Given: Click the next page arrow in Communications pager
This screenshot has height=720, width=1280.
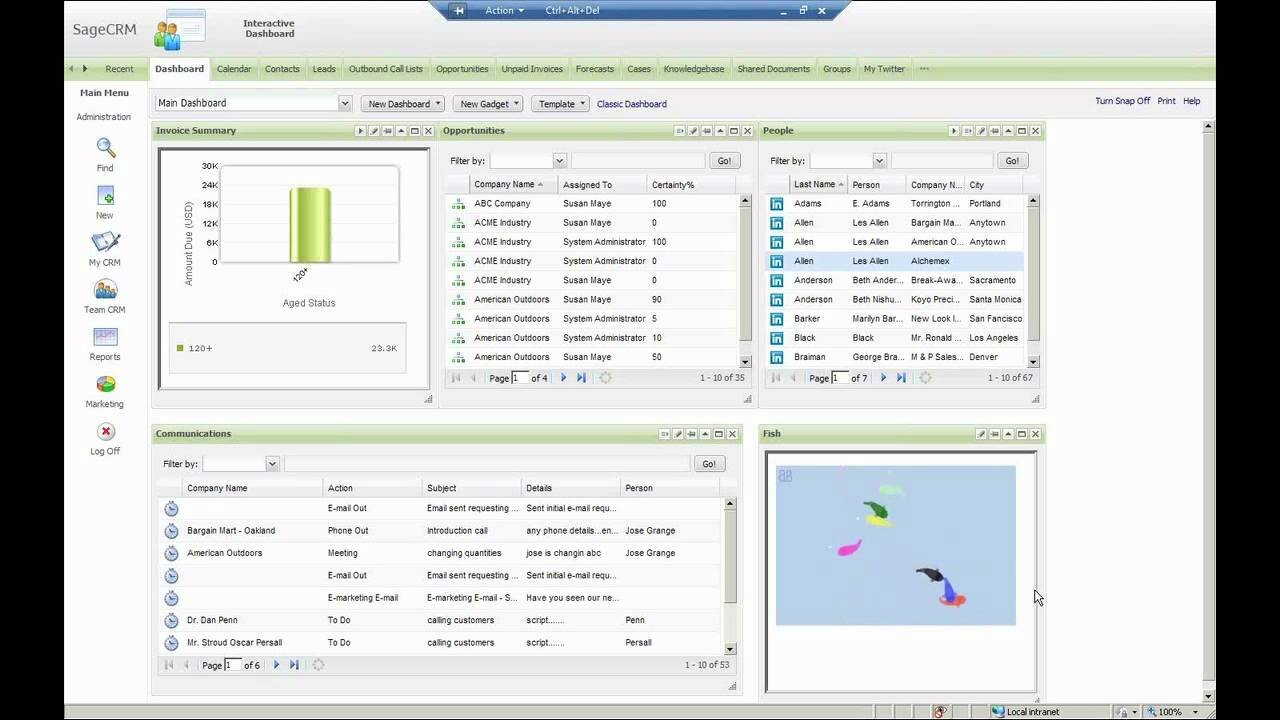Looking at the screenshot, I should click(276, 664).
